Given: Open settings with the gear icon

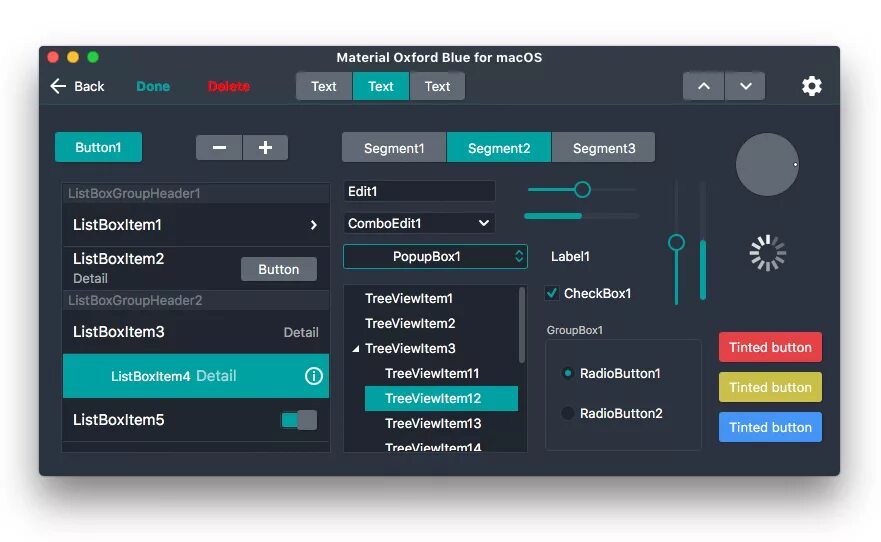Looking at the screenshot, I should pyautogui.click(x=811, y=86).
